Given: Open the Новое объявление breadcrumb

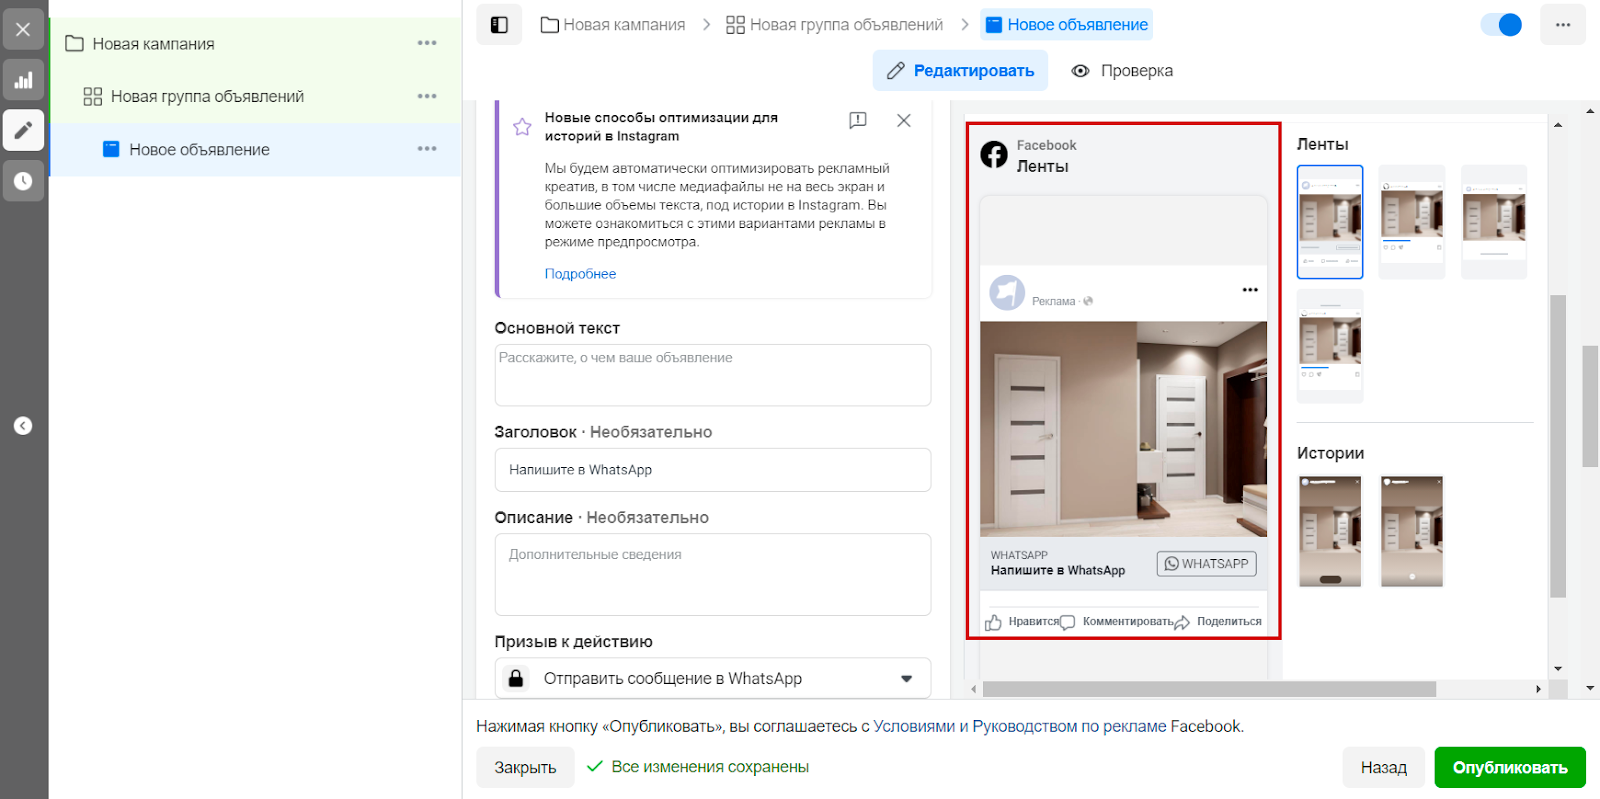Looking at the screenshot, I should (x=1066, y=25).
